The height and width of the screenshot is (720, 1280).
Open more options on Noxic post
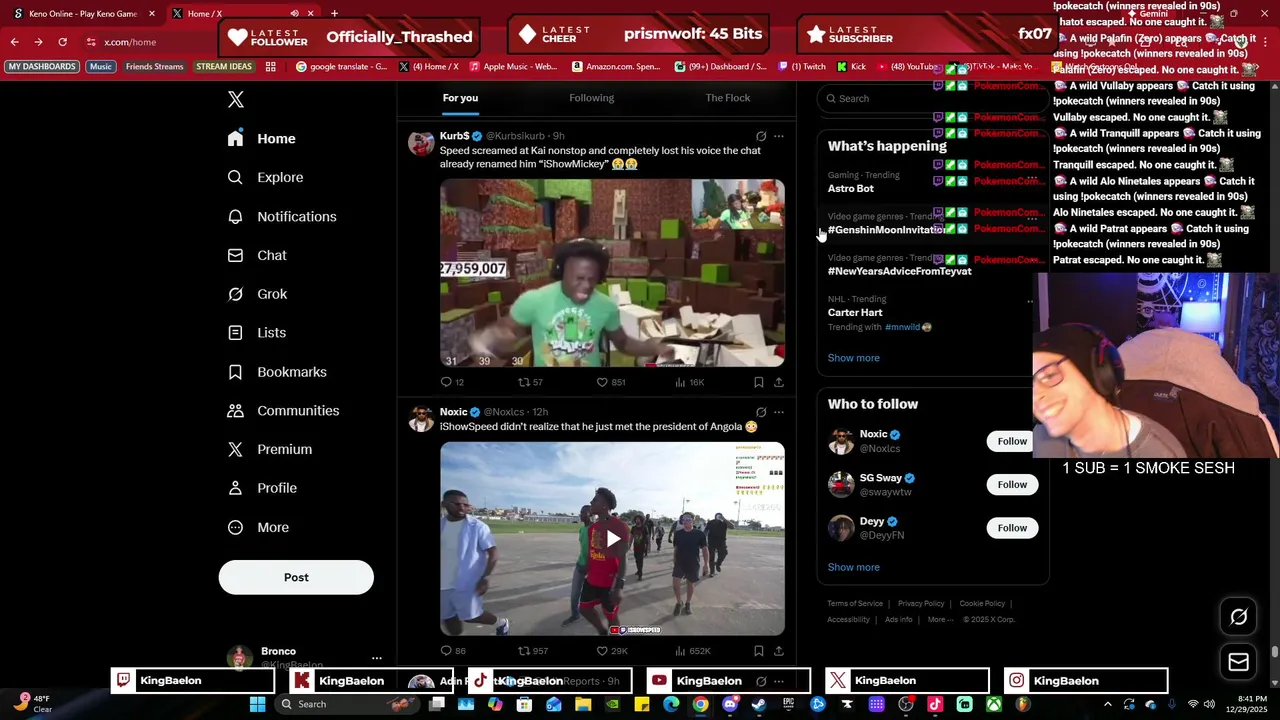(x=779, y=412)
